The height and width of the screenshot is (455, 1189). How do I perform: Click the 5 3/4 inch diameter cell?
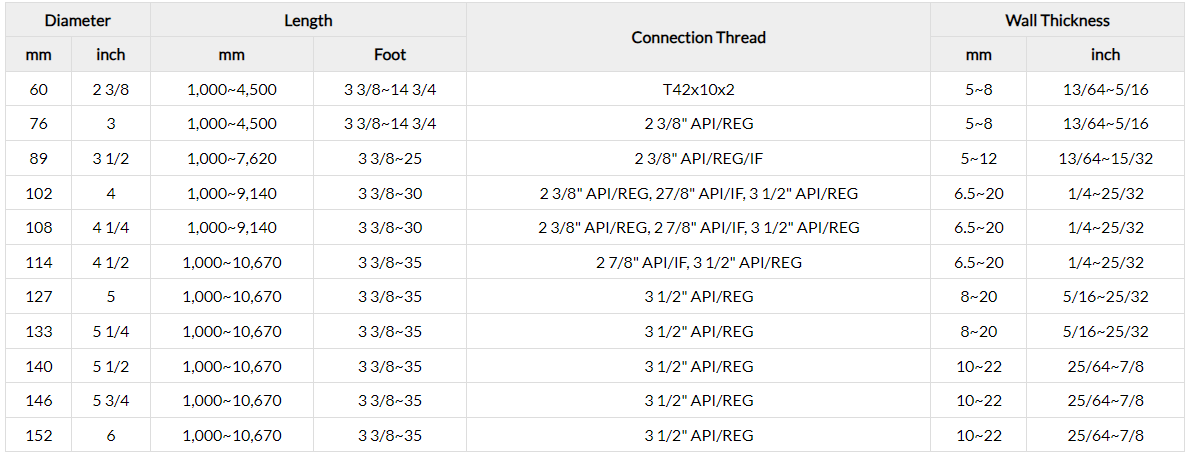pos(110,401)
